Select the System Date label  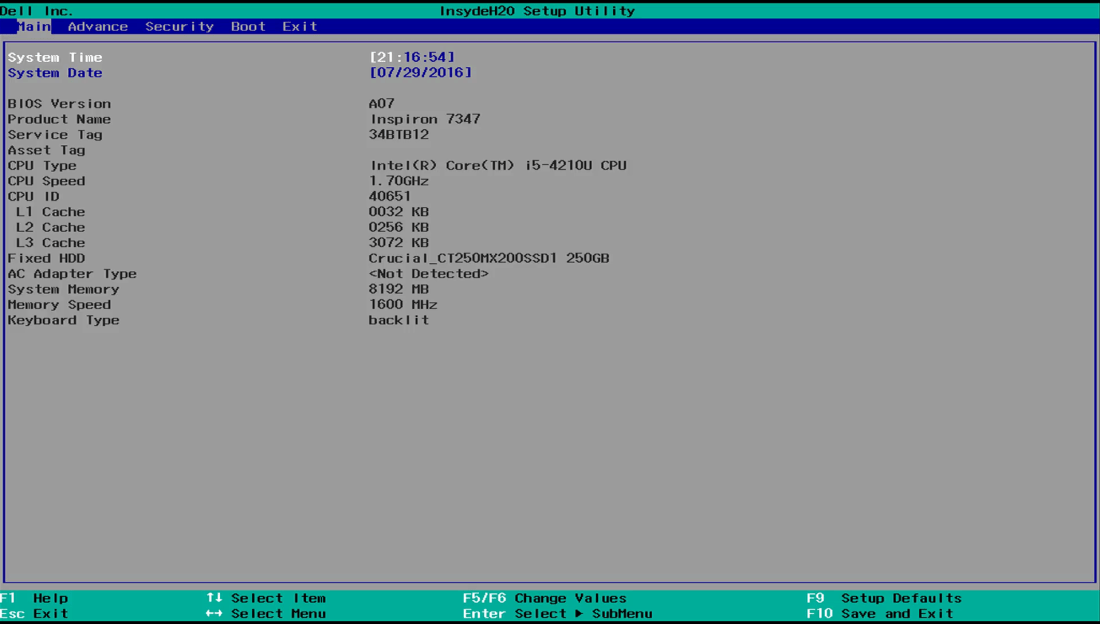coord(55,73)
